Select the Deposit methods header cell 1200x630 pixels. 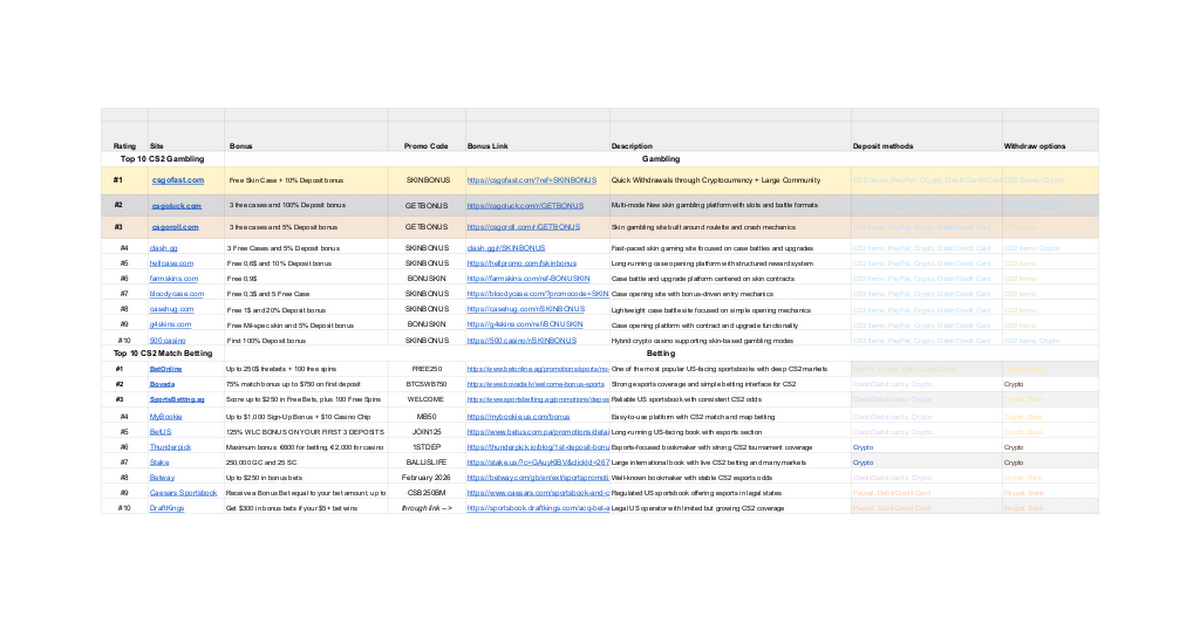coord(882,146)
